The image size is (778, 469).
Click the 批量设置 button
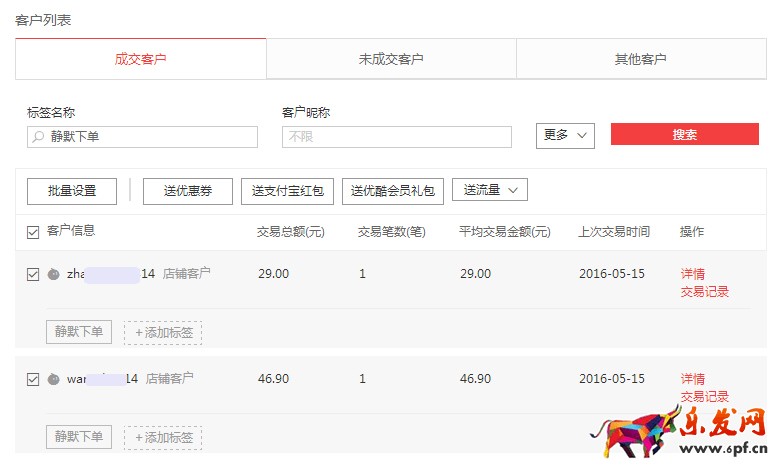(72, 191)
